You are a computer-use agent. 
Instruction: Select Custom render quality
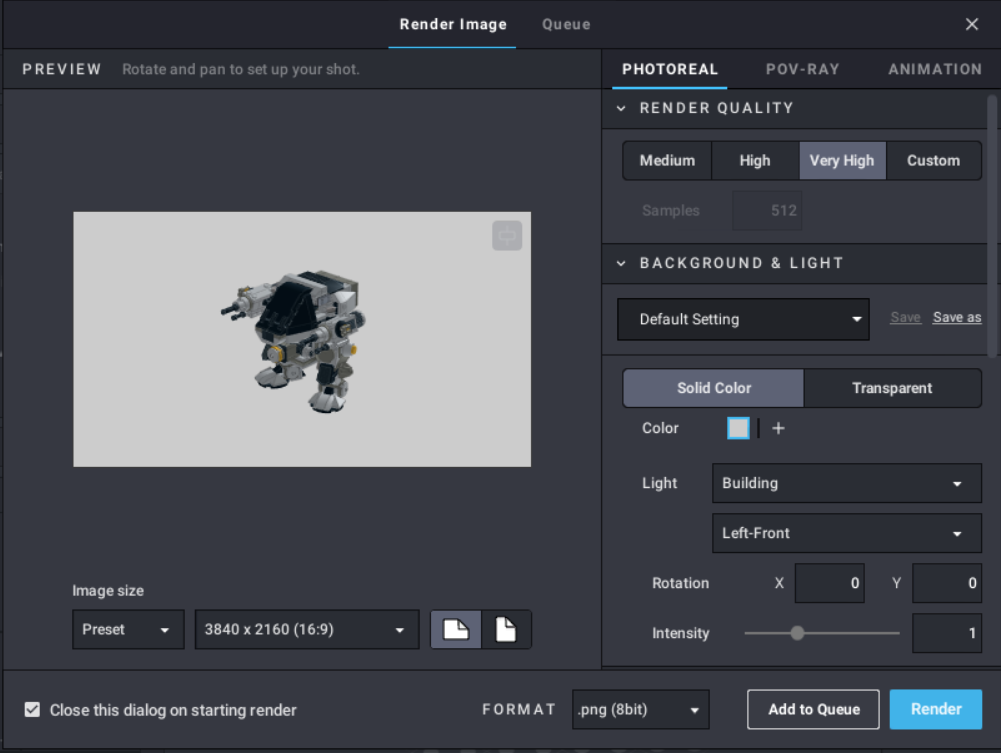pyautogui.click(x=933, y=161)
